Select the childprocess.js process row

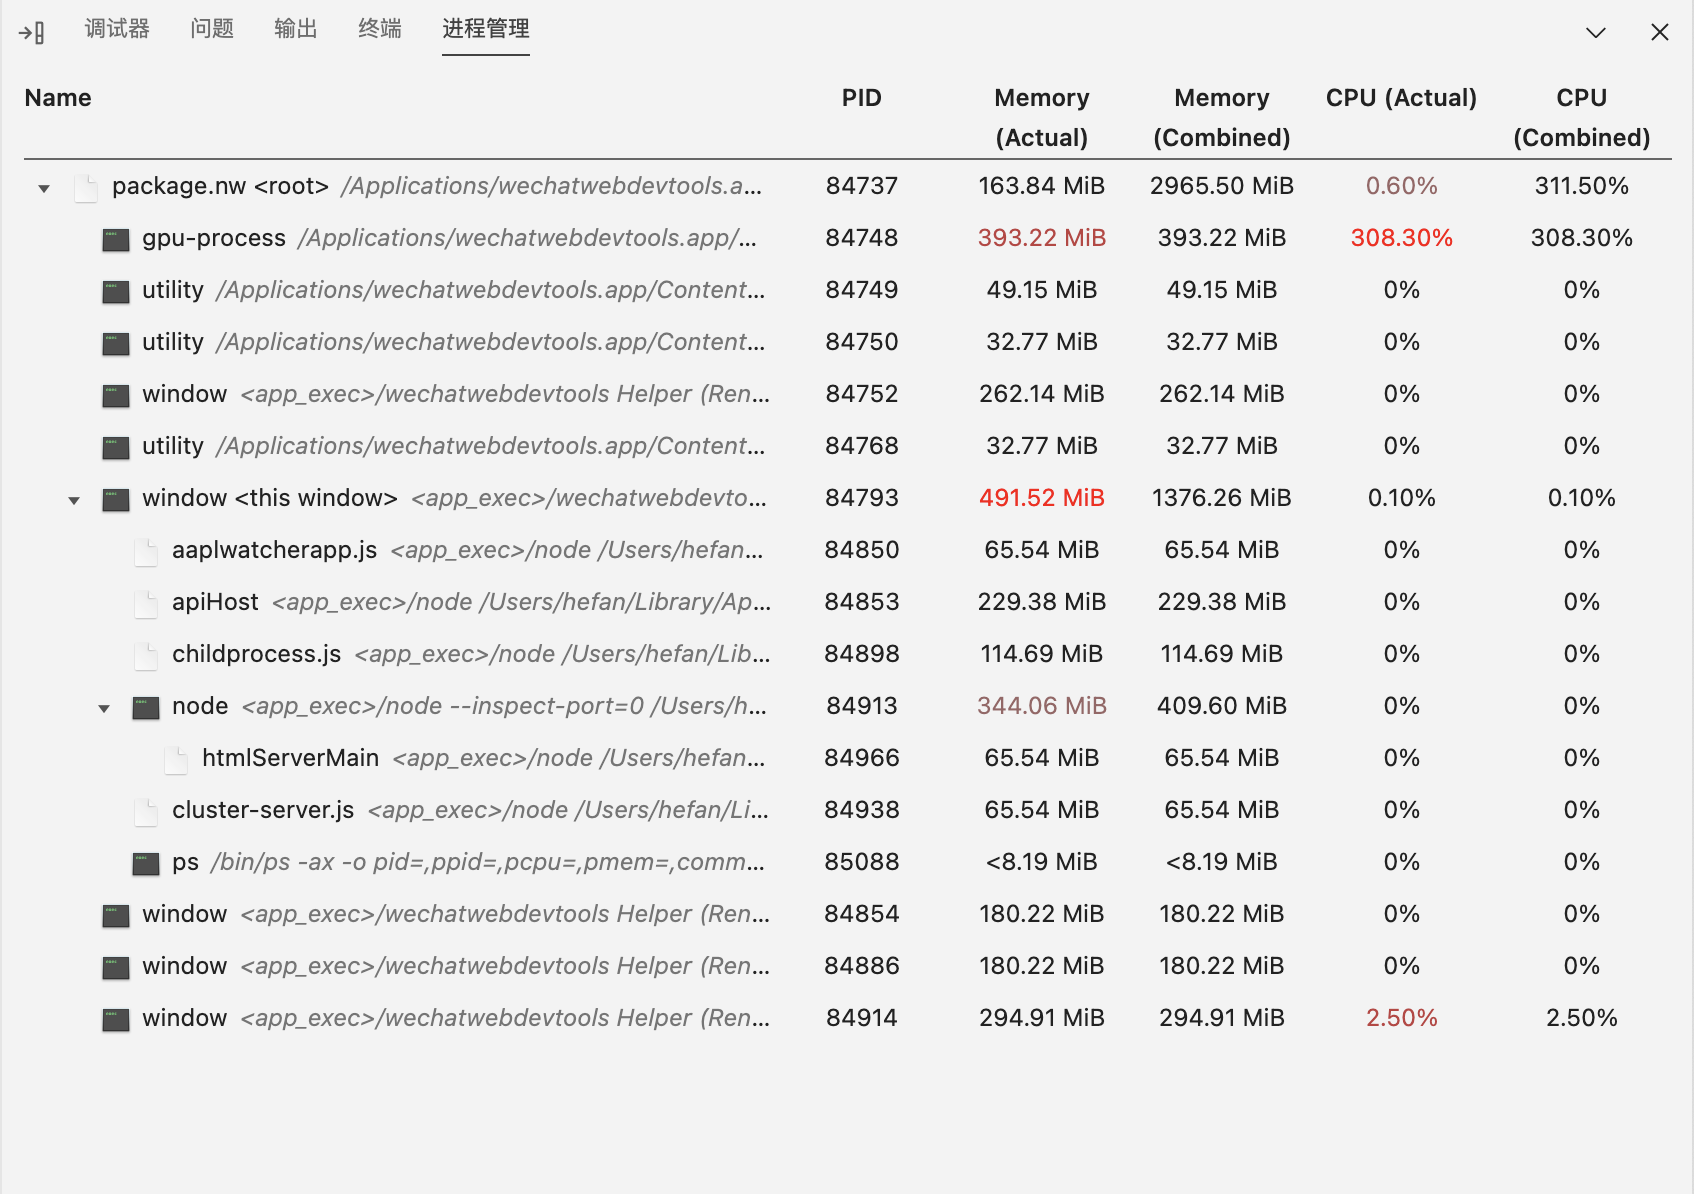pos(847,654)
